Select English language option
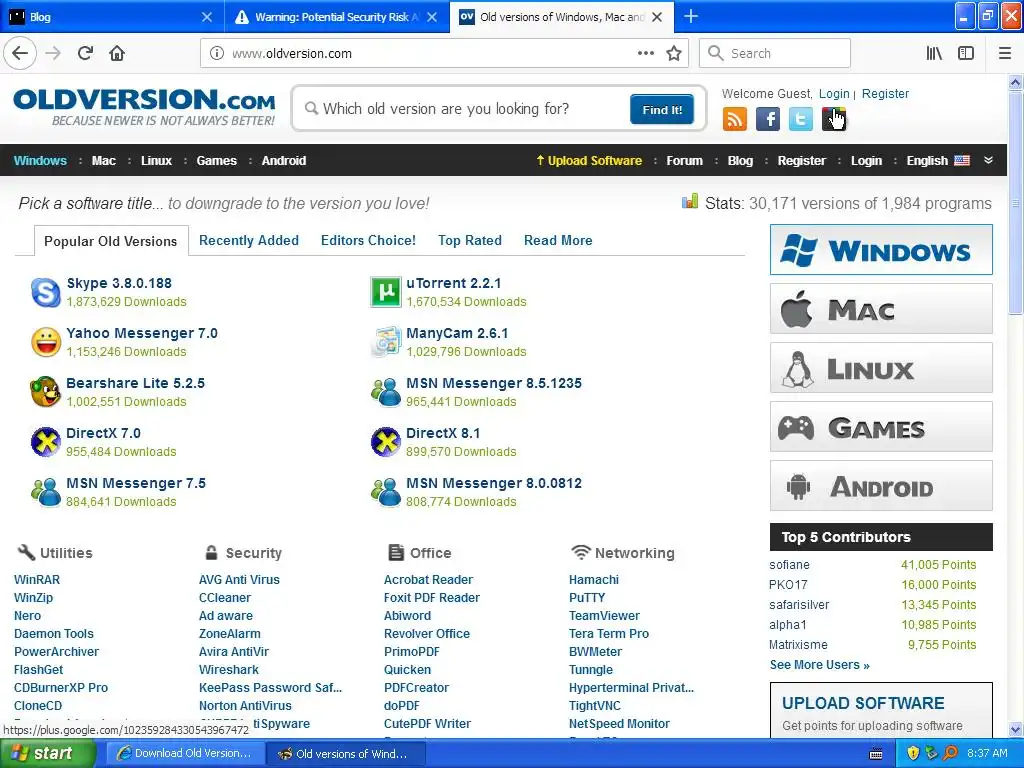 [x=938, y=161]
